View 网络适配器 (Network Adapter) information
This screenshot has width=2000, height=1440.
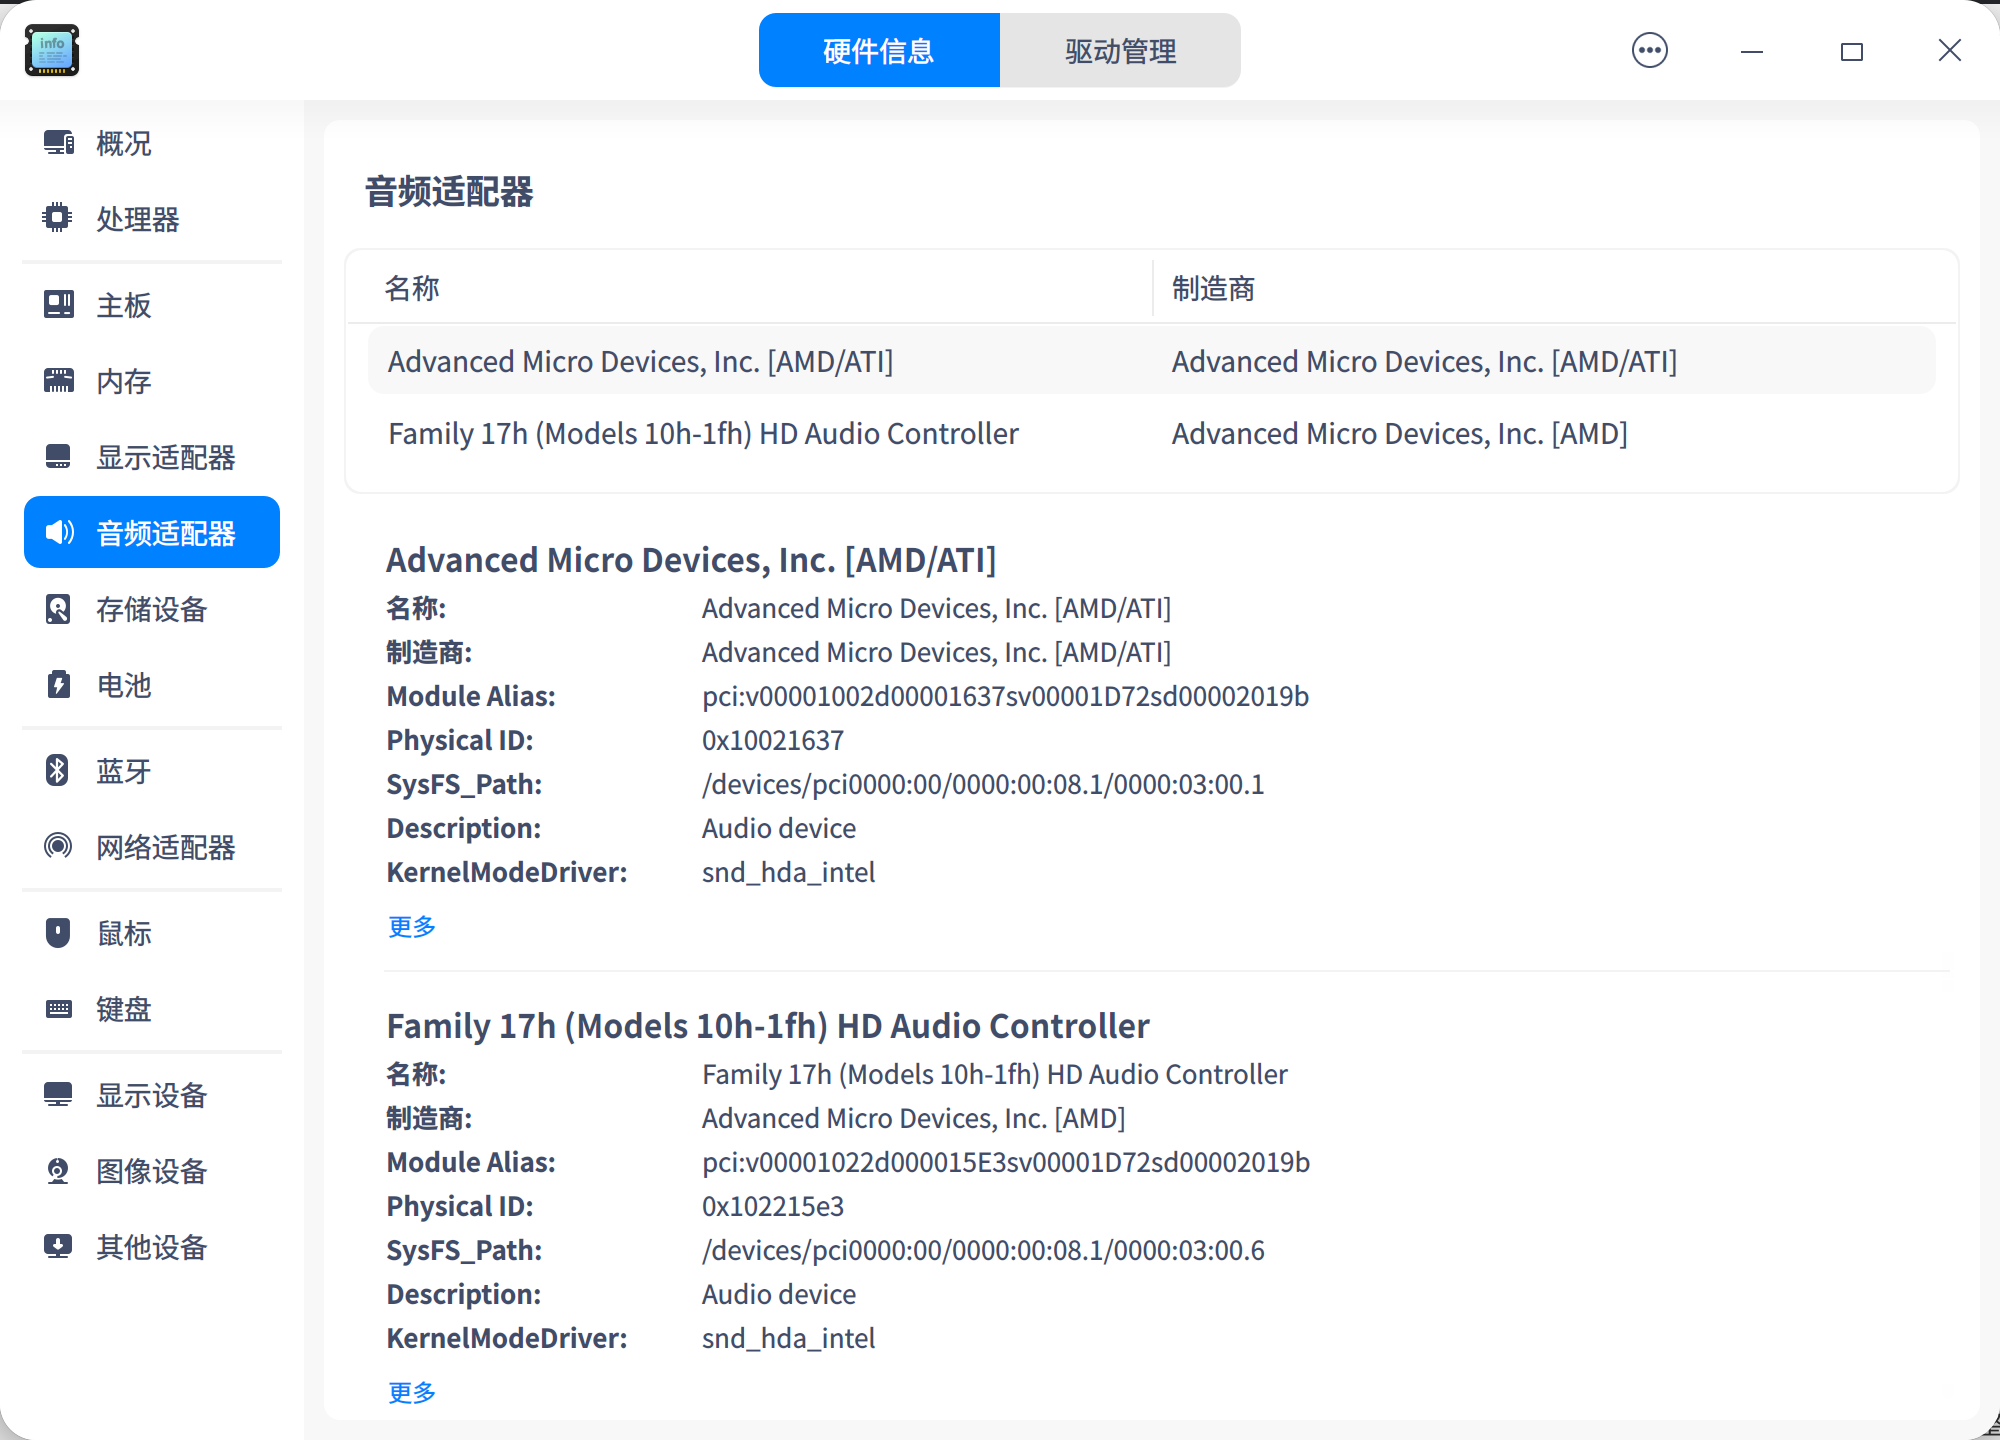pos(166,847)
